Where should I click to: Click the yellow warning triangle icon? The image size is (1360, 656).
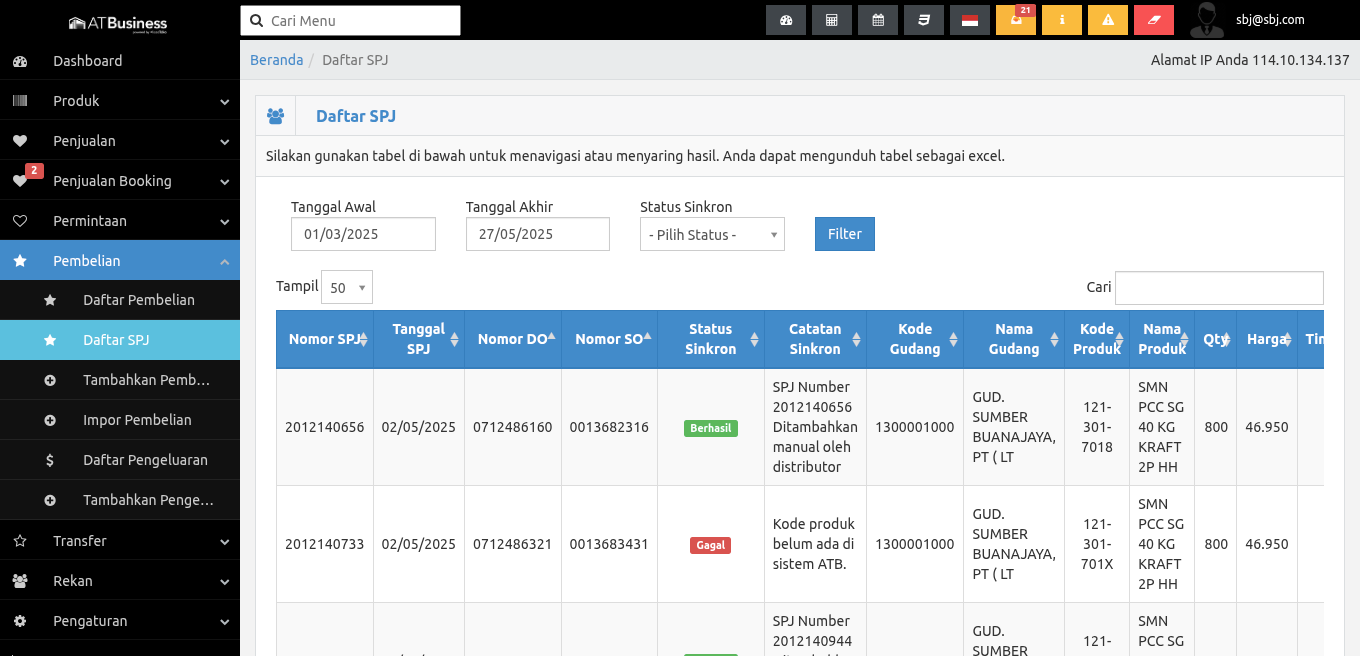click(1108, 20)
